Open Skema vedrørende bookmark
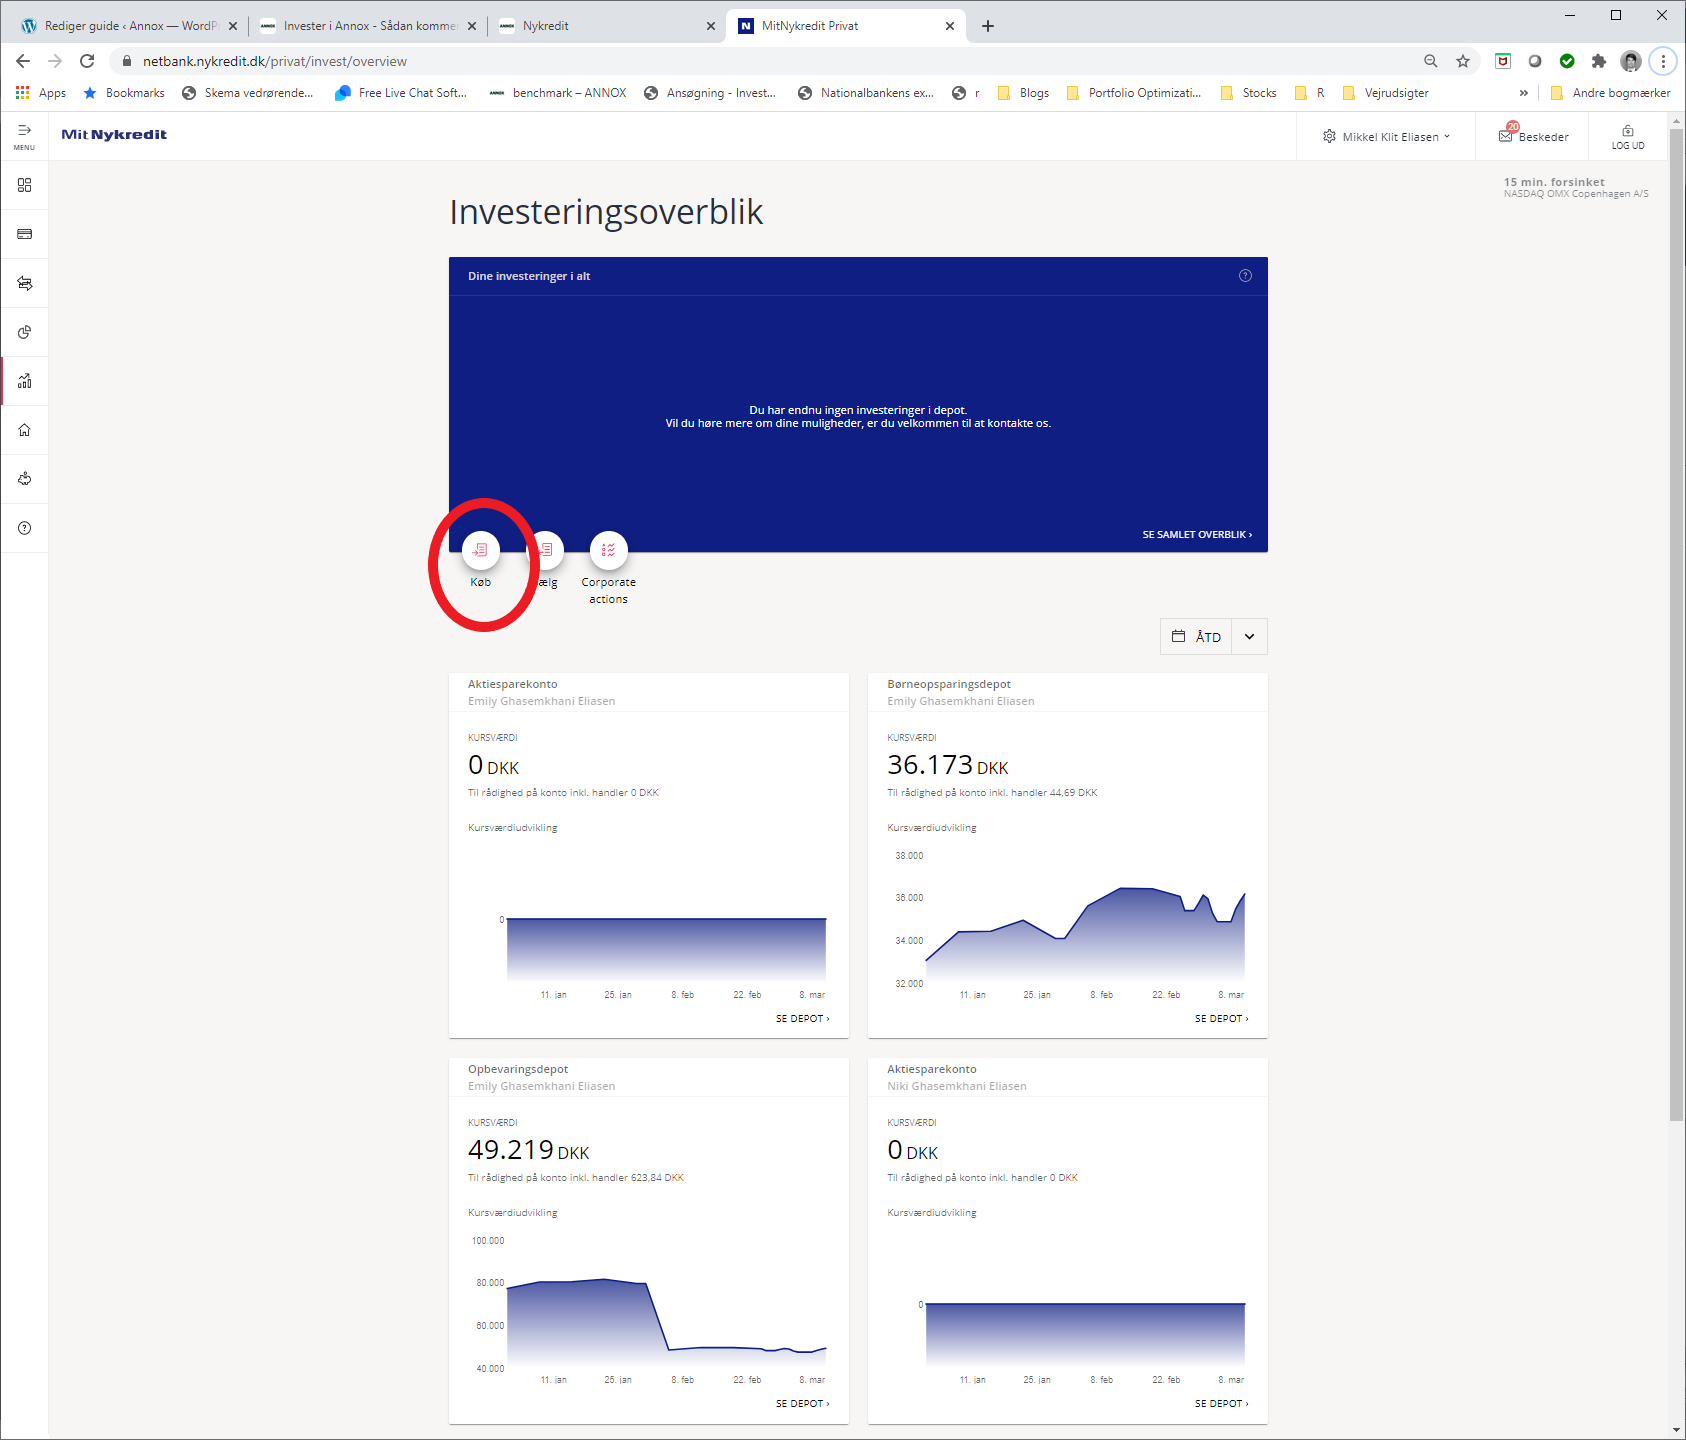 [x=248, y=93]
